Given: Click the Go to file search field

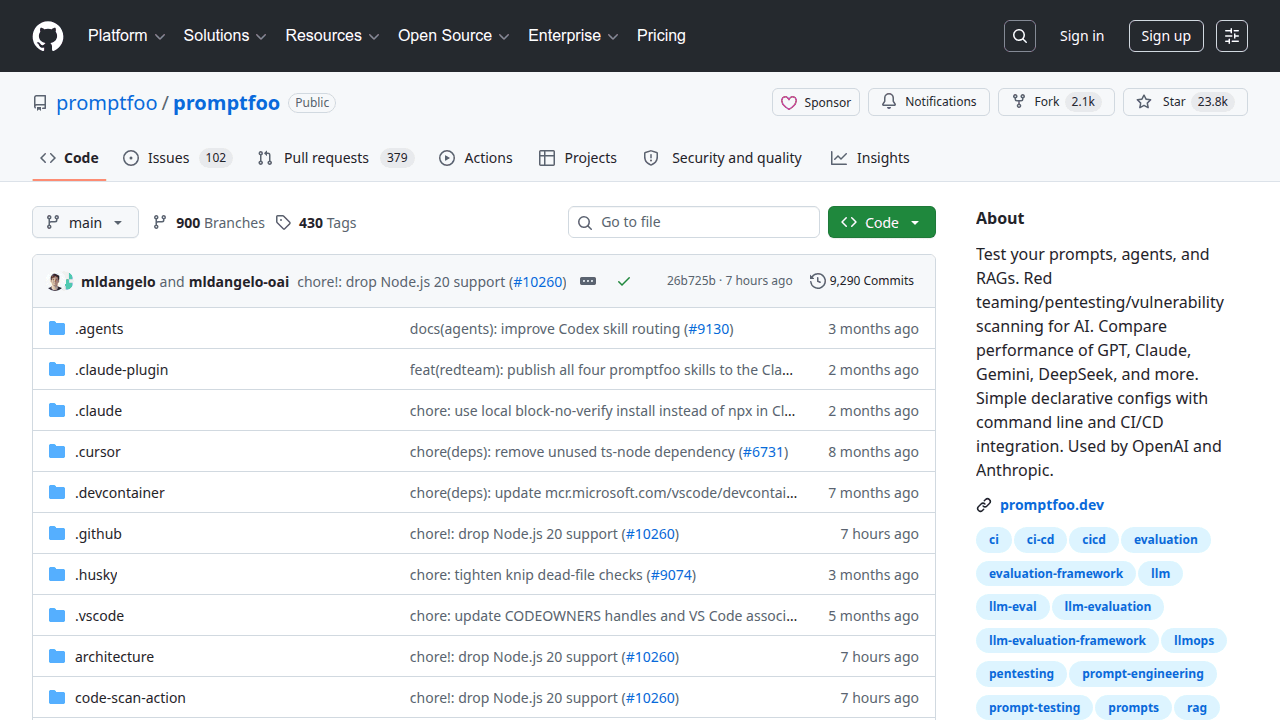Looking at the screenshot, I should click(x=694, y=222).
